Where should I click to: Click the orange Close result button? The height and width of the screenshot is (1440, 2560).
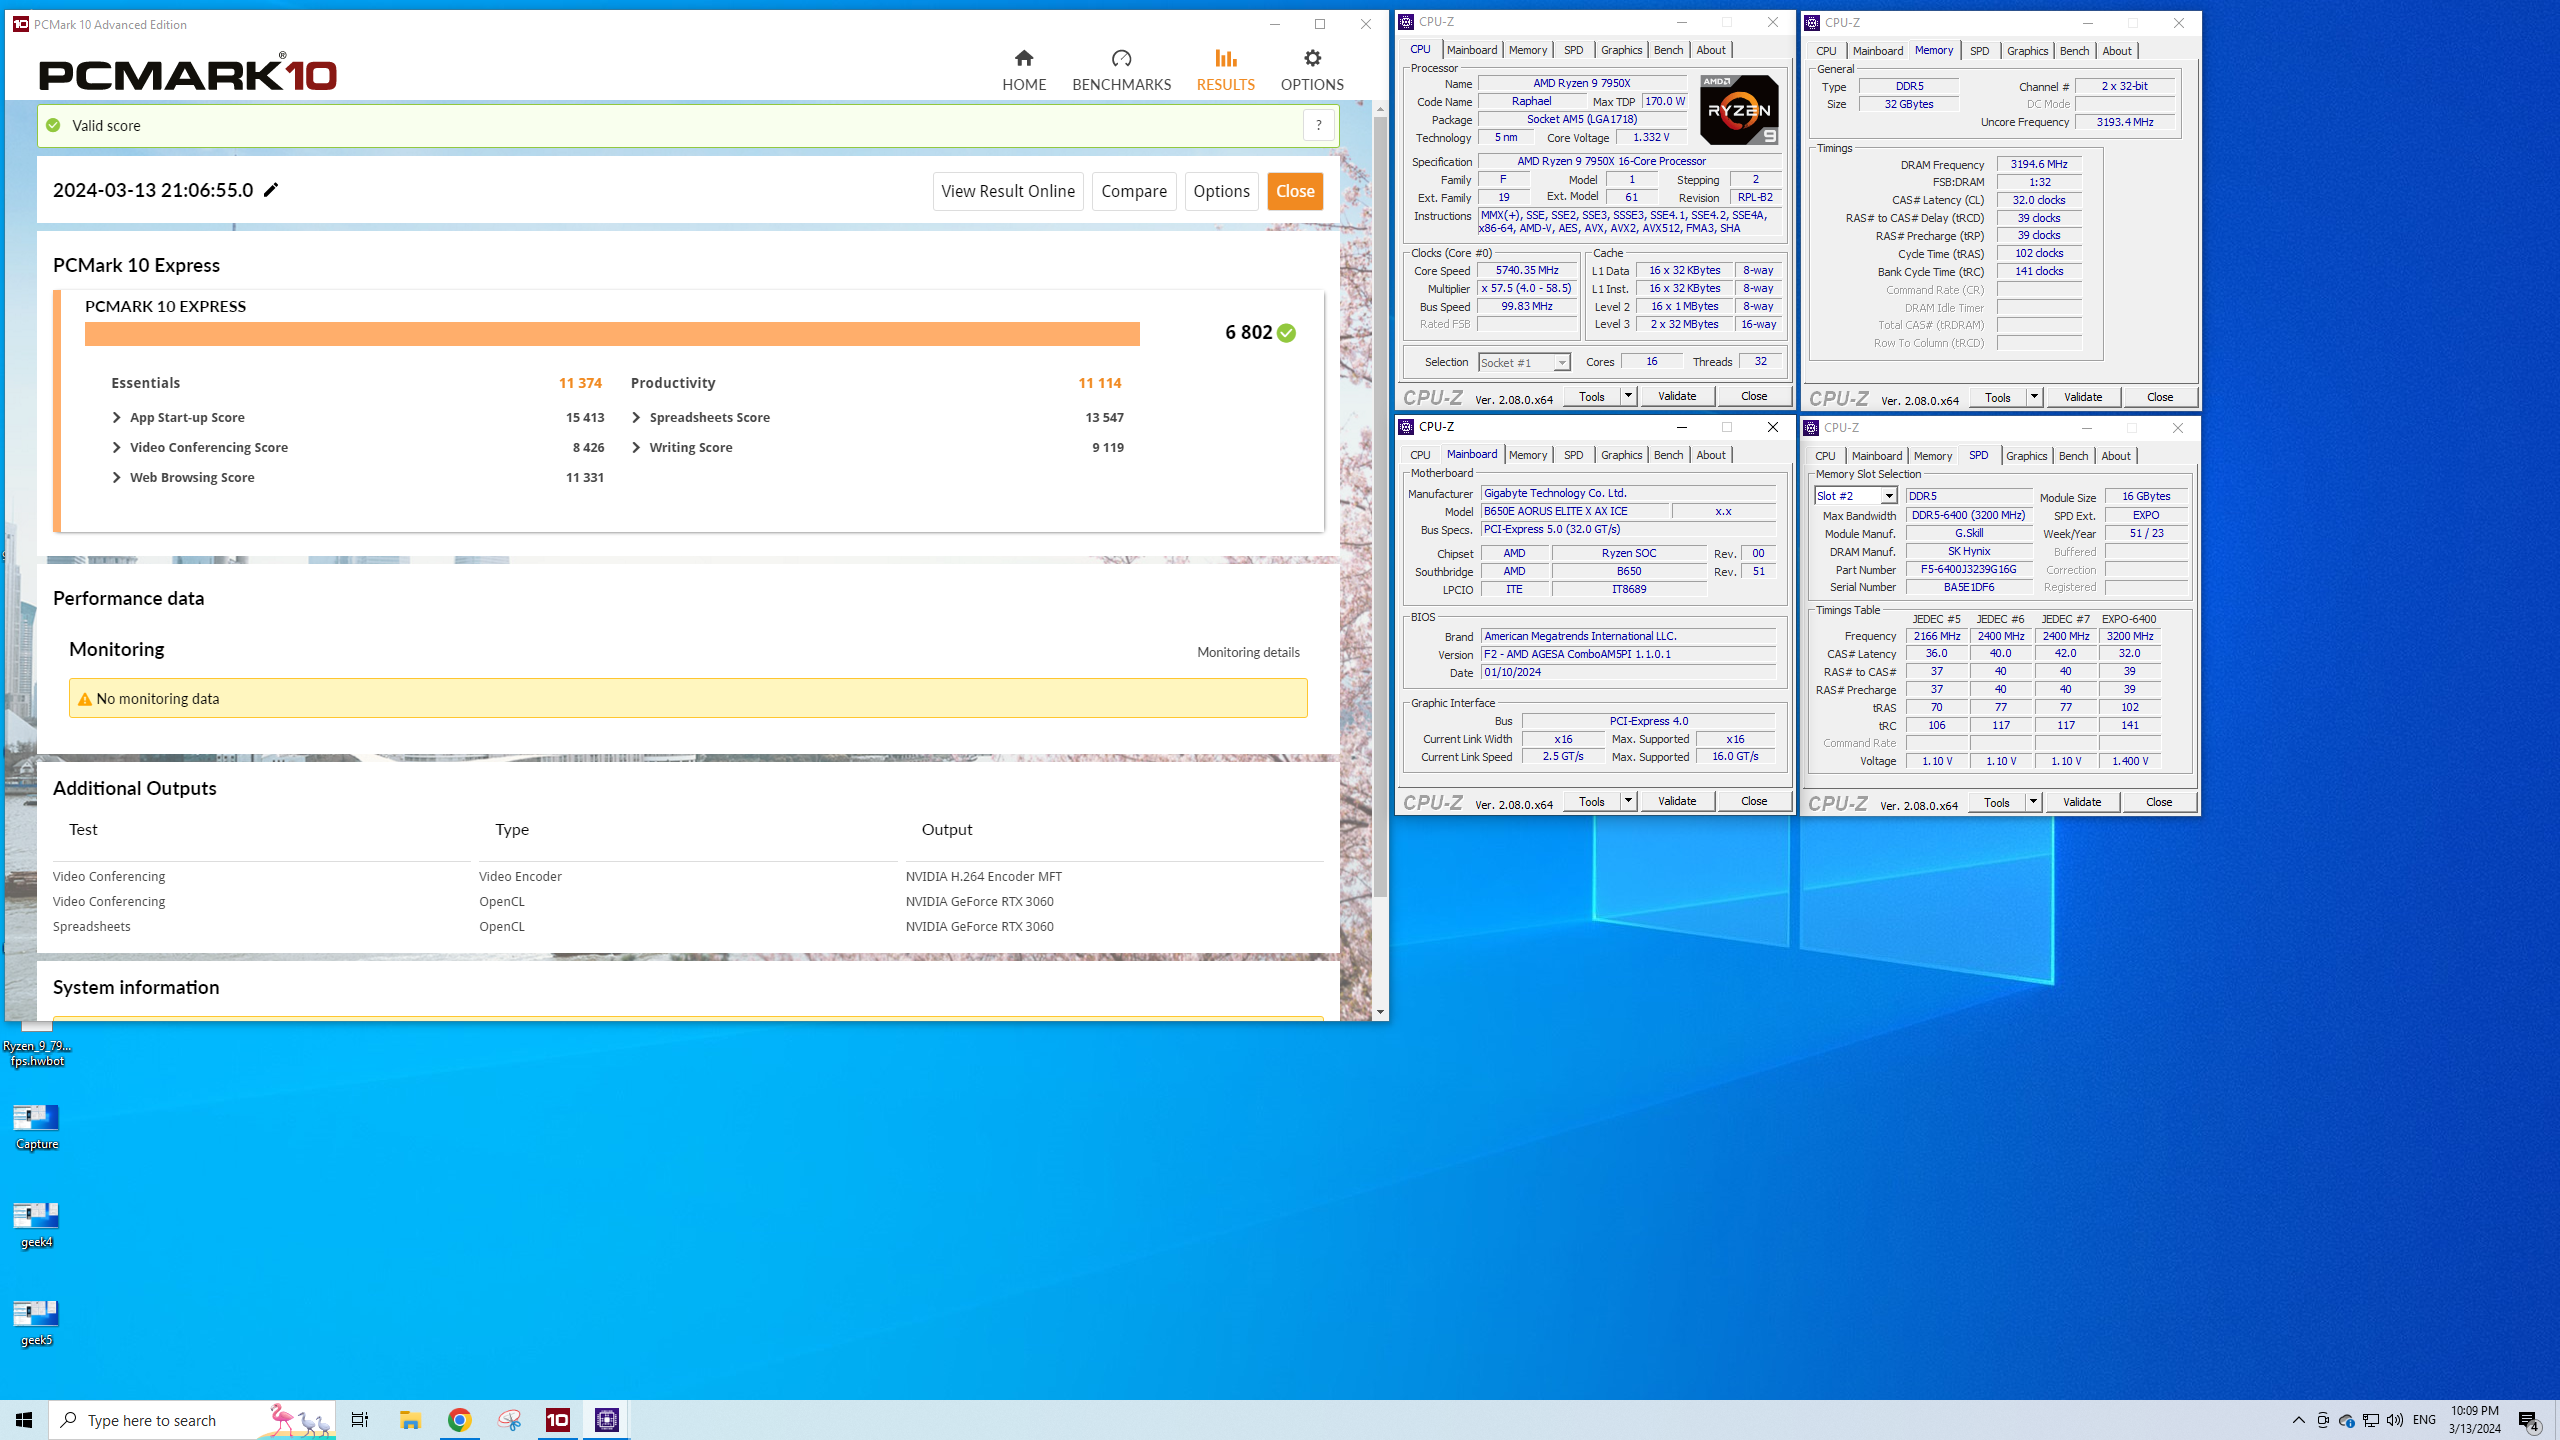coord(1295,191)
